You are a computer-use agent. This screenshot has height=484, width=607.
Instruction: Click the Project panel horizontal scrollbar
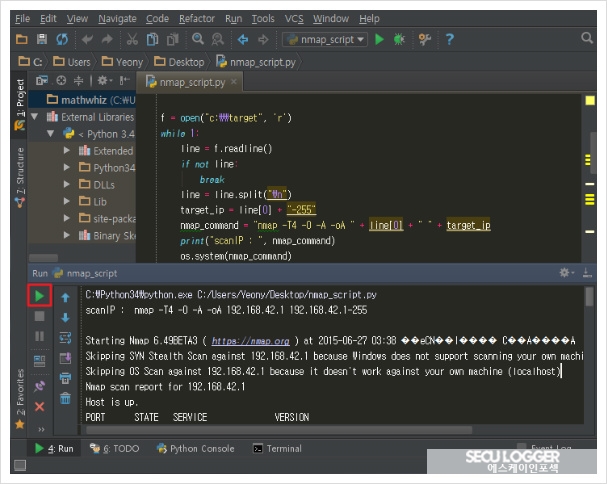pos(43,257)
